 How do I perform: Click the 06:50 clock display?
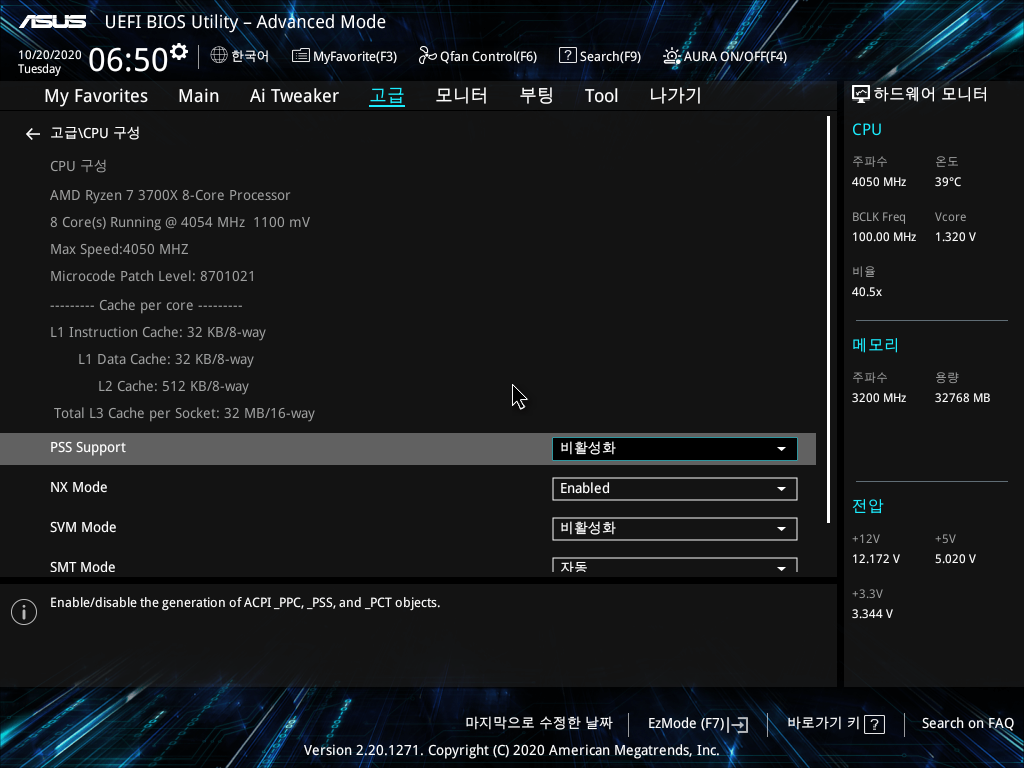click(x=128, y=60)
